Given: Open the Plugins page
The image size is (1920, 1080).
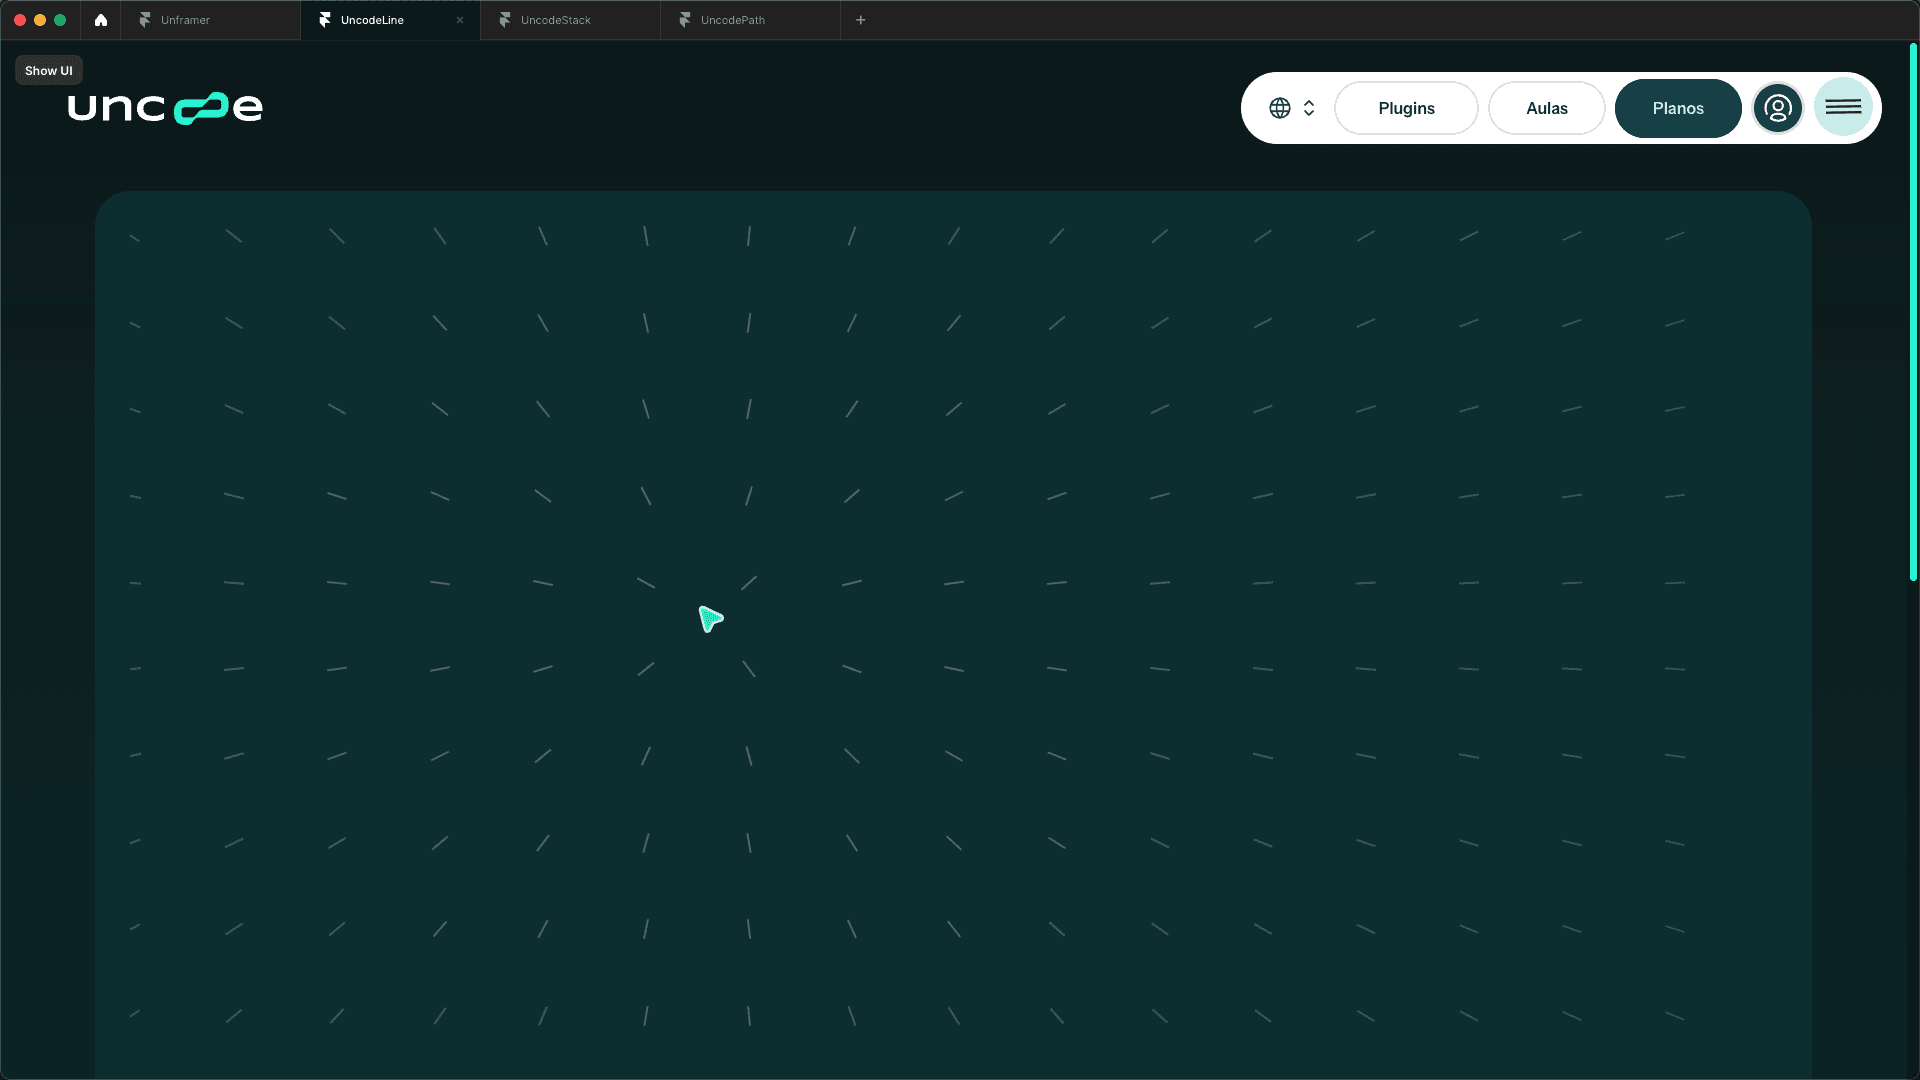Looking at the screenshot, I should coord(1406,108).
